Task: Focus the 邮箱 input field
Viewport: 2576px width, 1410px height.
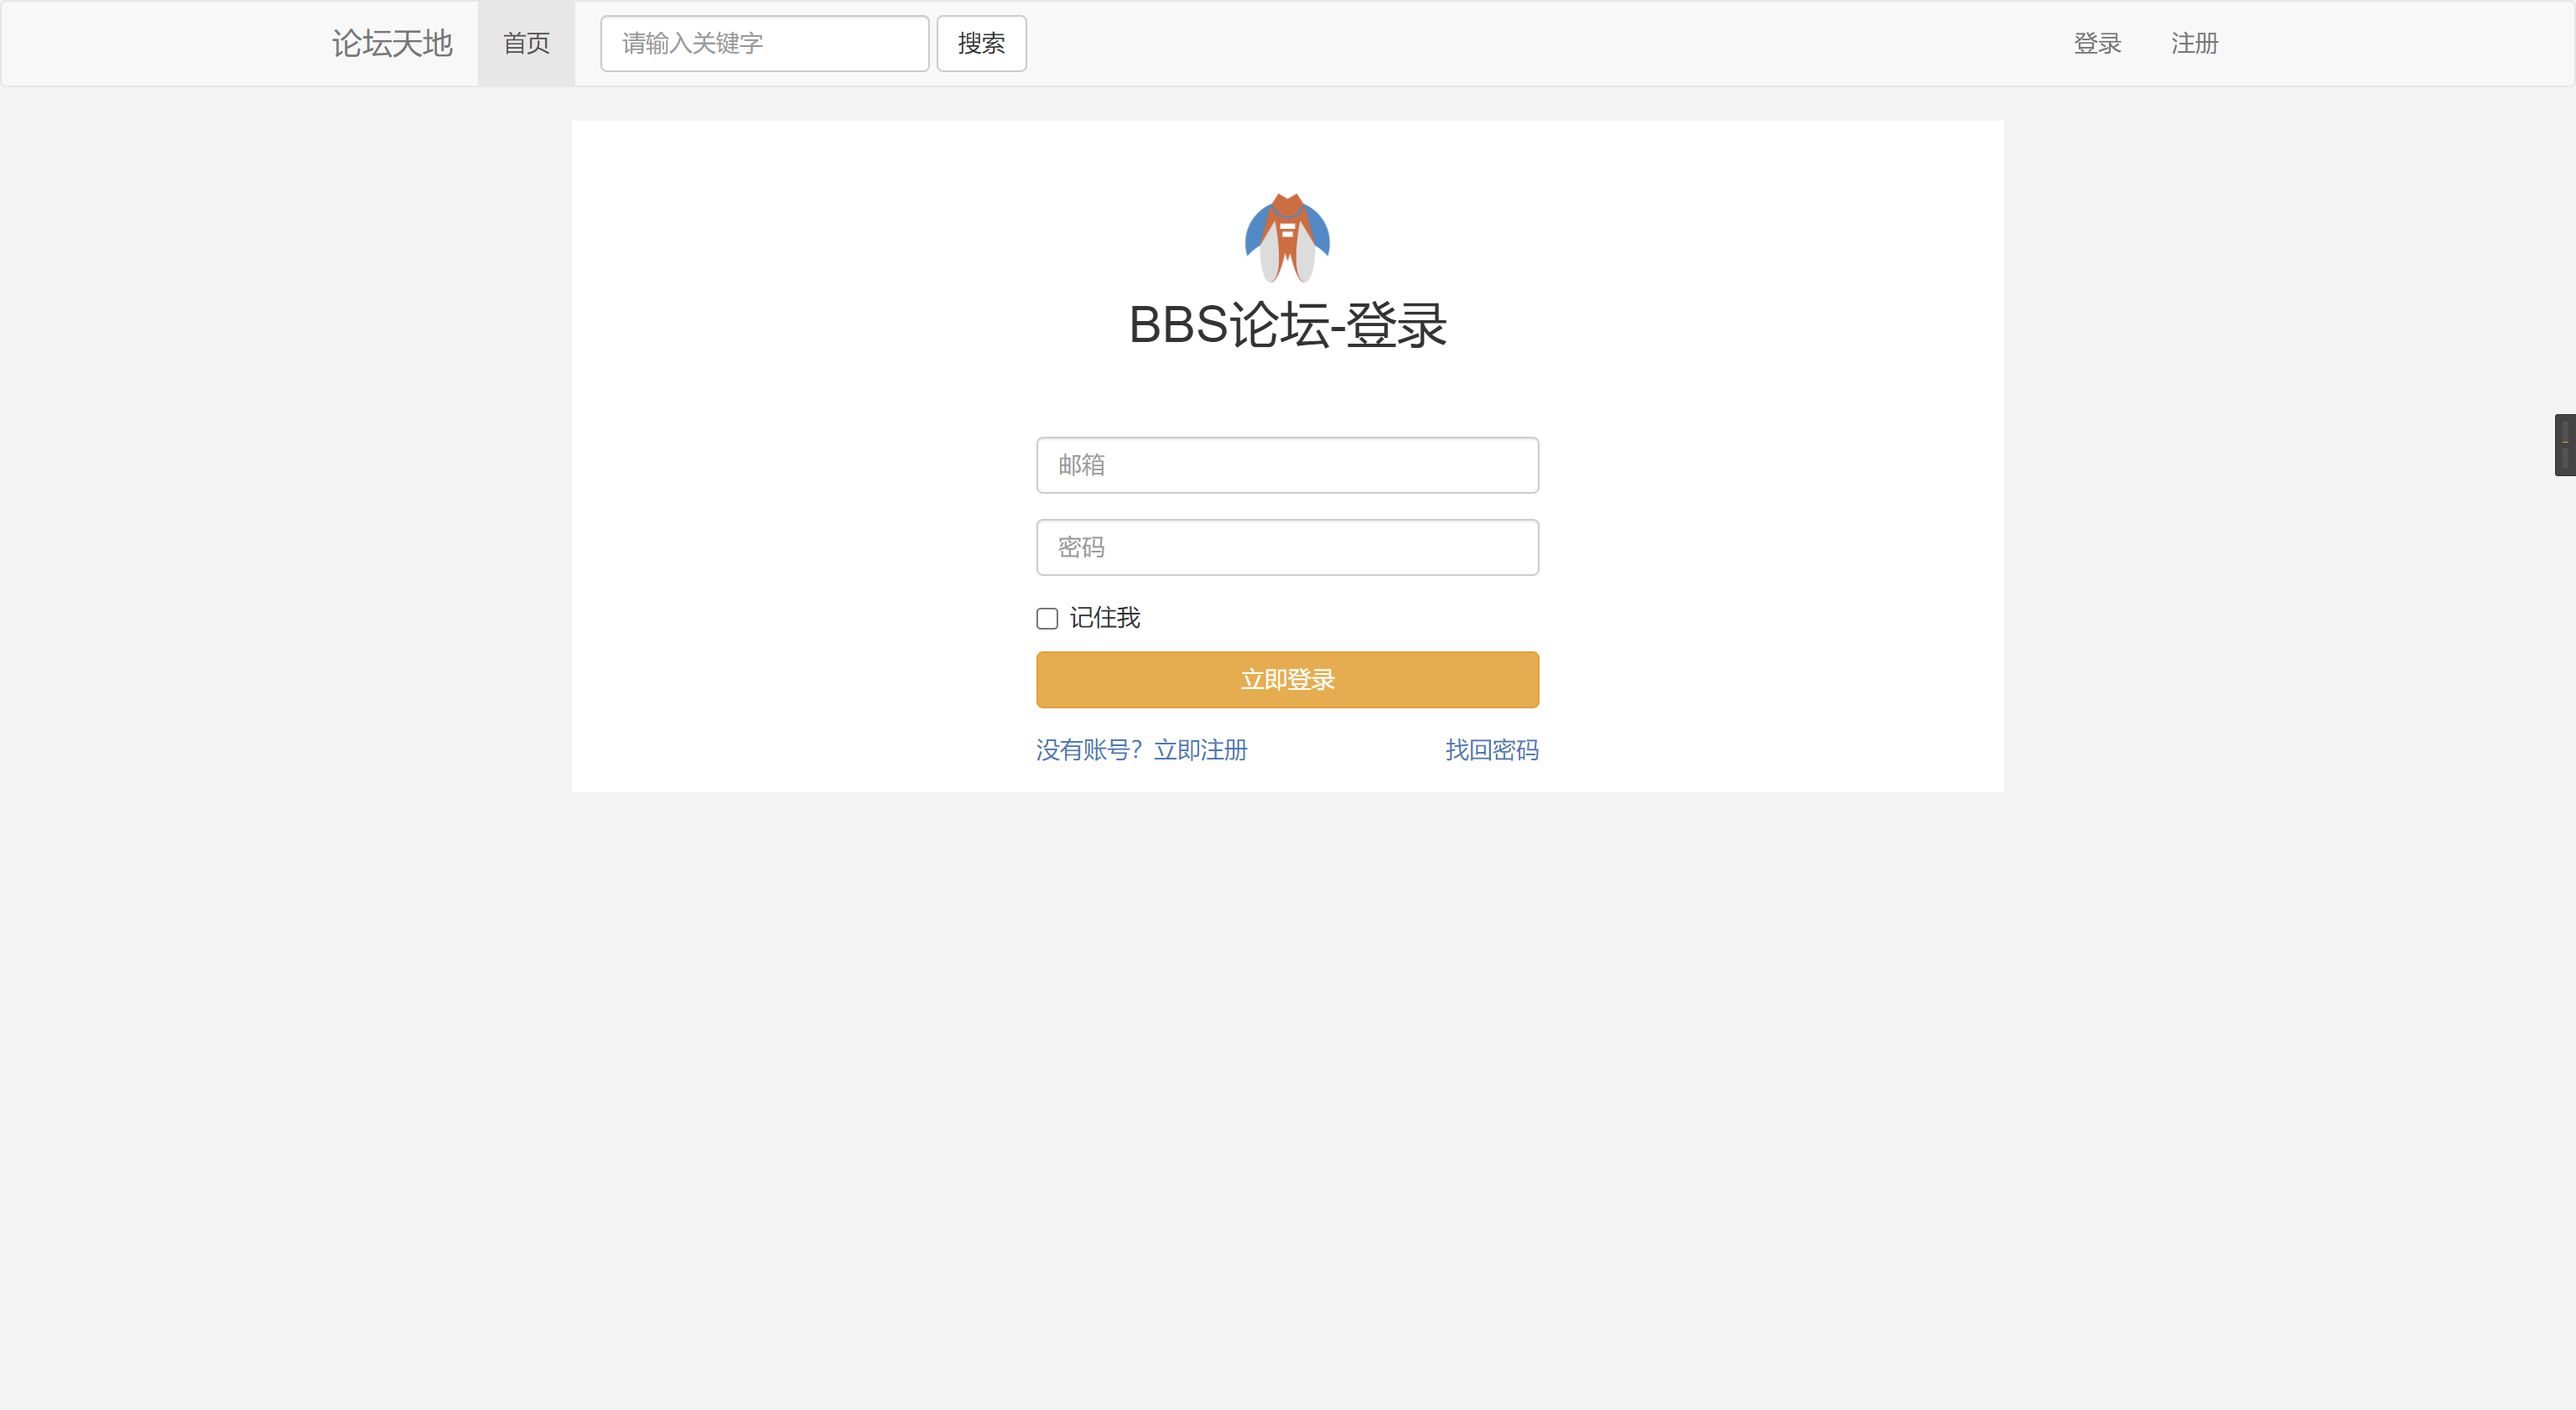Action: point(1287,465)
